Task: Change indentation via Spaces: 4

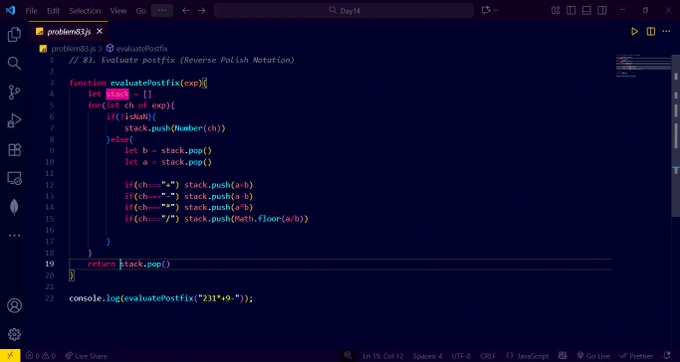Action: click(427, 356)
